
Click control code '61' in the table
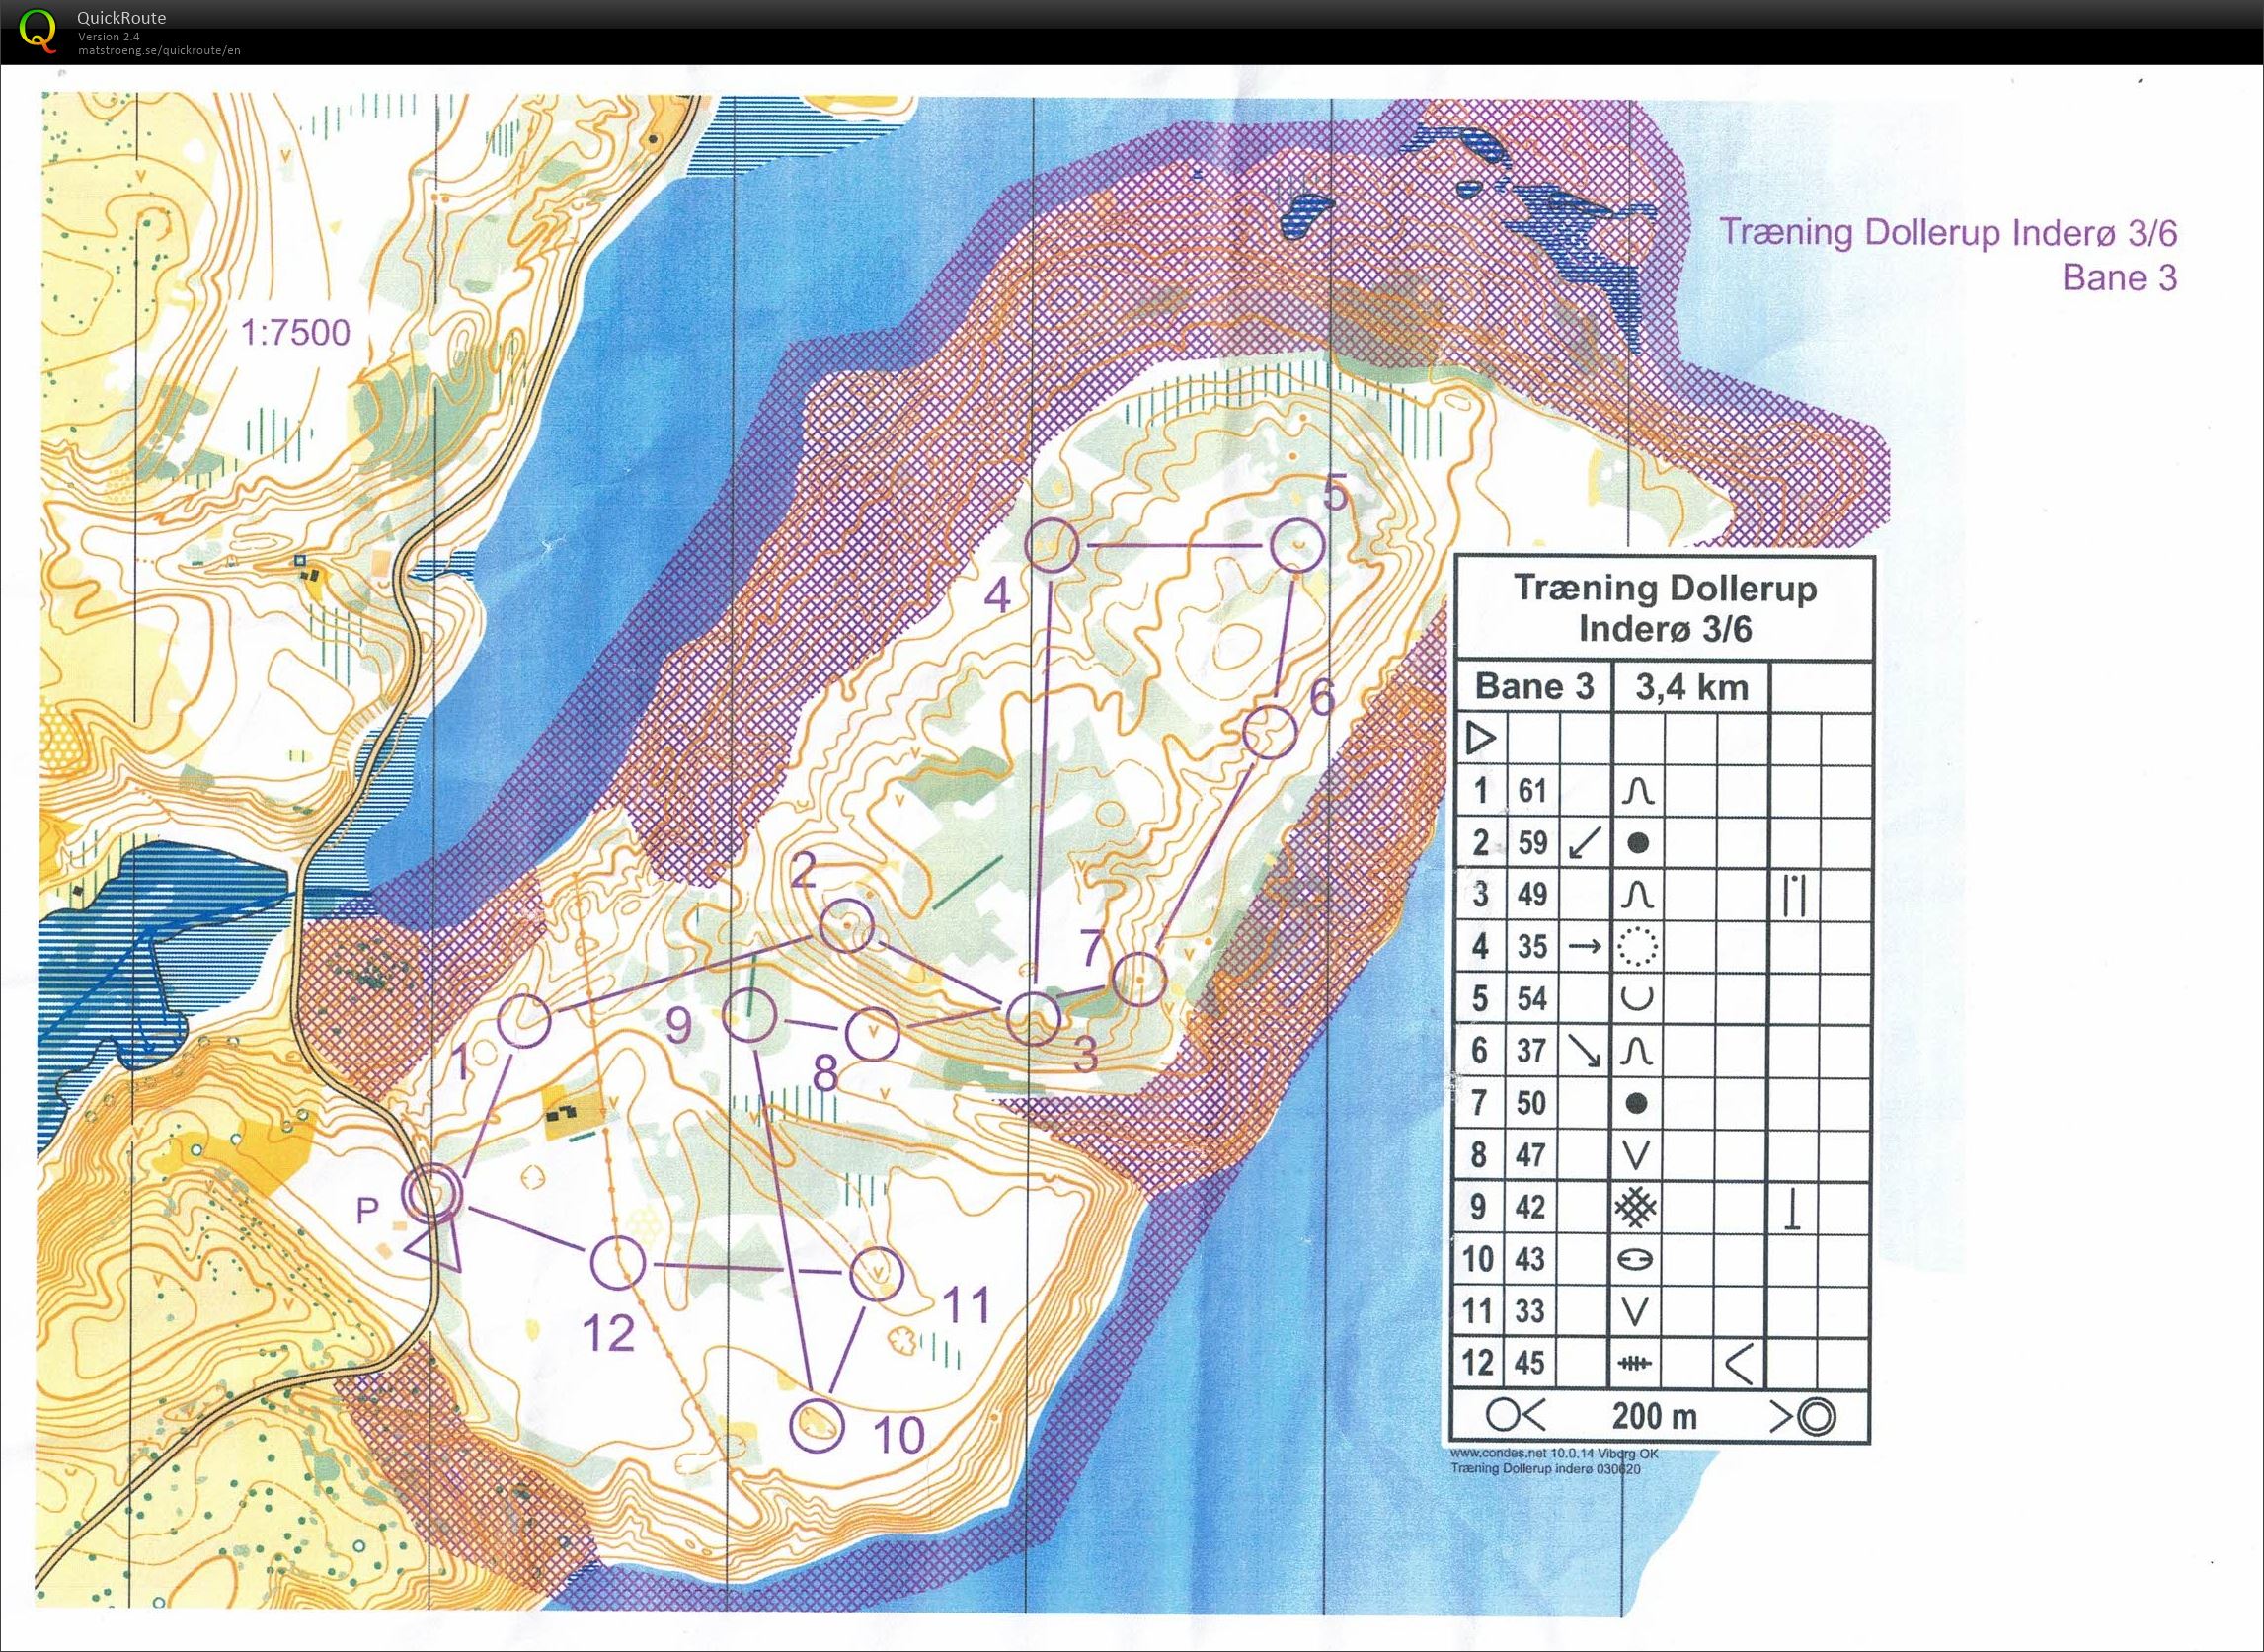1532,791
